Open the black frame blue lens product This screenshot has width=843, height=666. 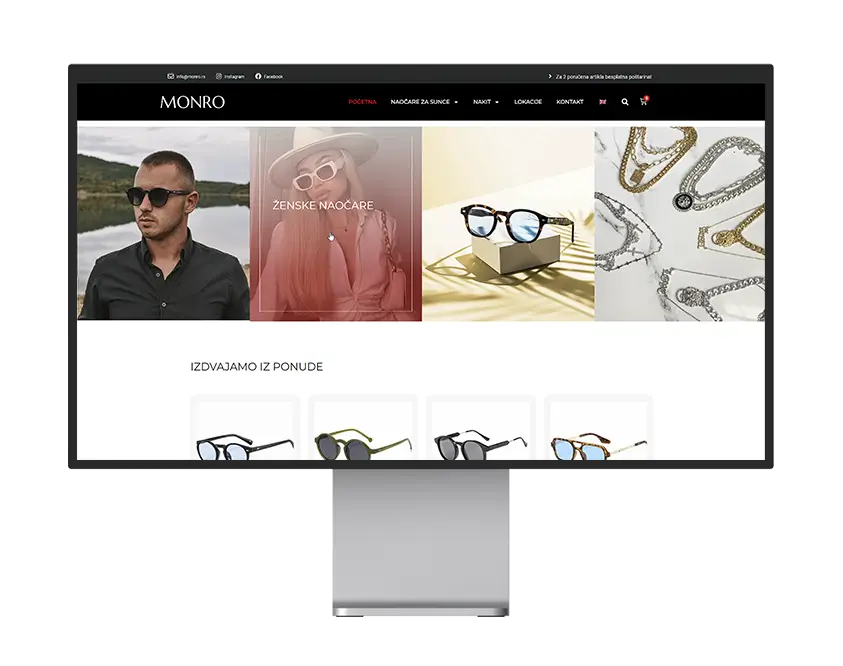[245, 427]
